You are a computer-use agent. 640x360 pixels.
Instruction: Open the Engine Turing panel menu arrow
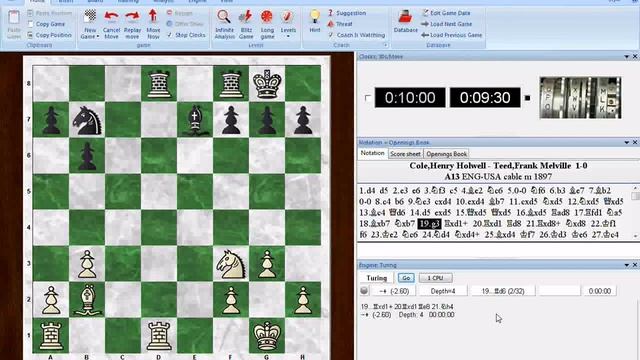(627, 265)
